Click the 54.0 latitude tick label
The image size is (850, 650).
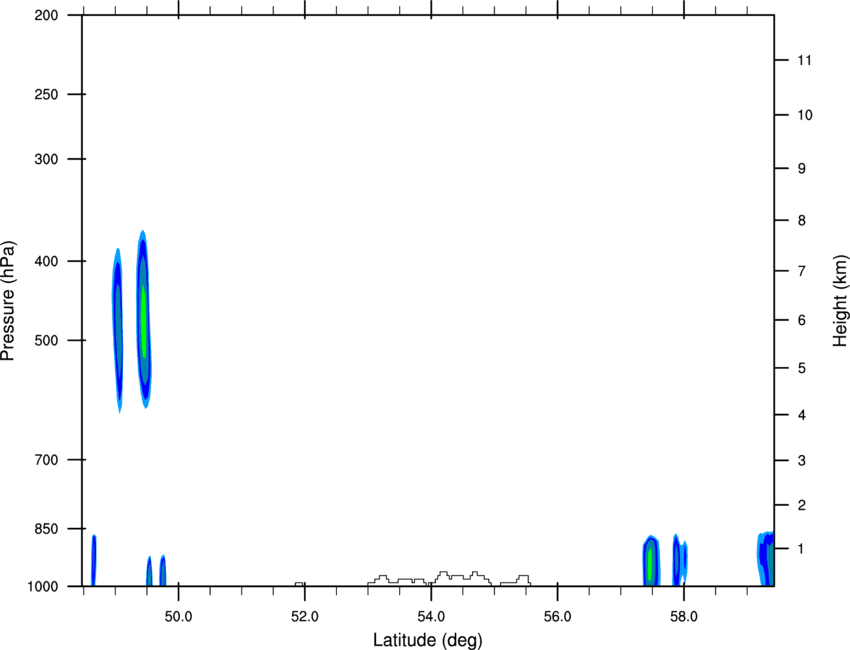point(431,617)
